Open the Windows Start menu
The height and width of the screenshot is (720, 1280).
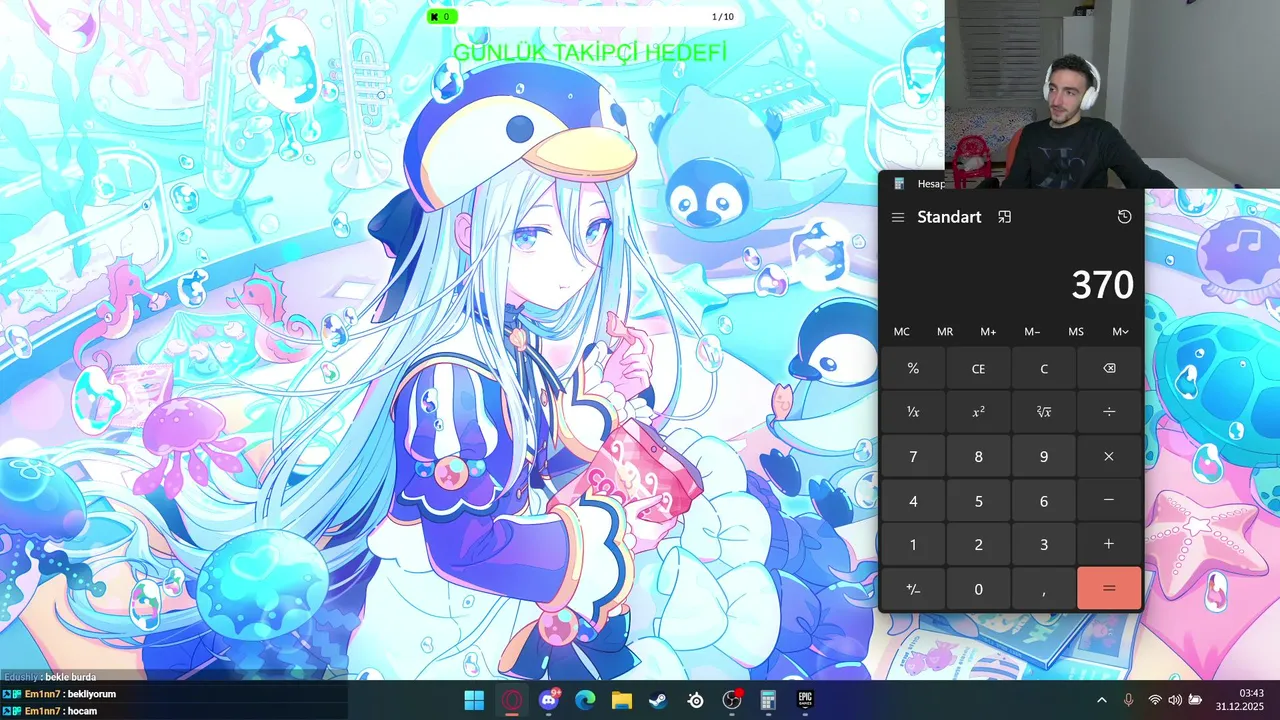pos(474,700)
